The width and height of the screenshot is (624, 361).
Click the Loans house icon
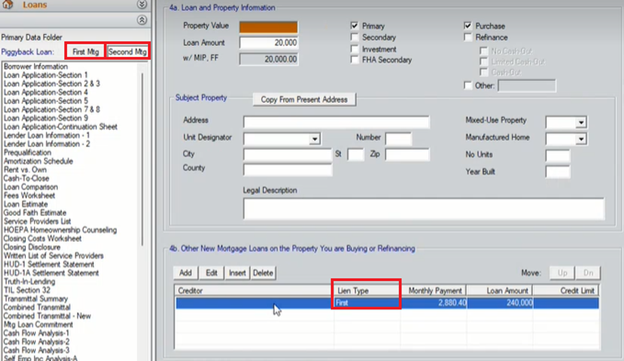coord(8,4)
